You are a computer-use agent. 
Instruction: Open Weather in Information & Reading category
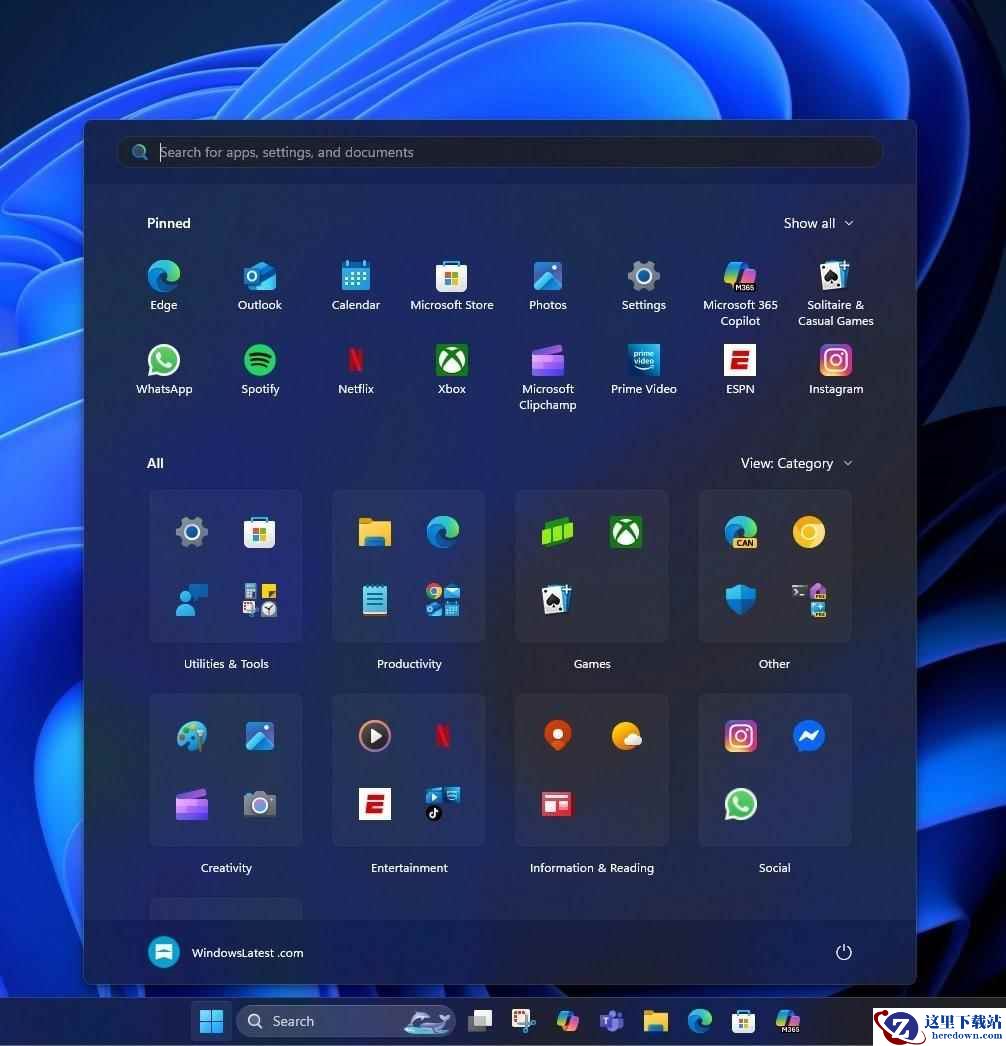click(626, 736)
